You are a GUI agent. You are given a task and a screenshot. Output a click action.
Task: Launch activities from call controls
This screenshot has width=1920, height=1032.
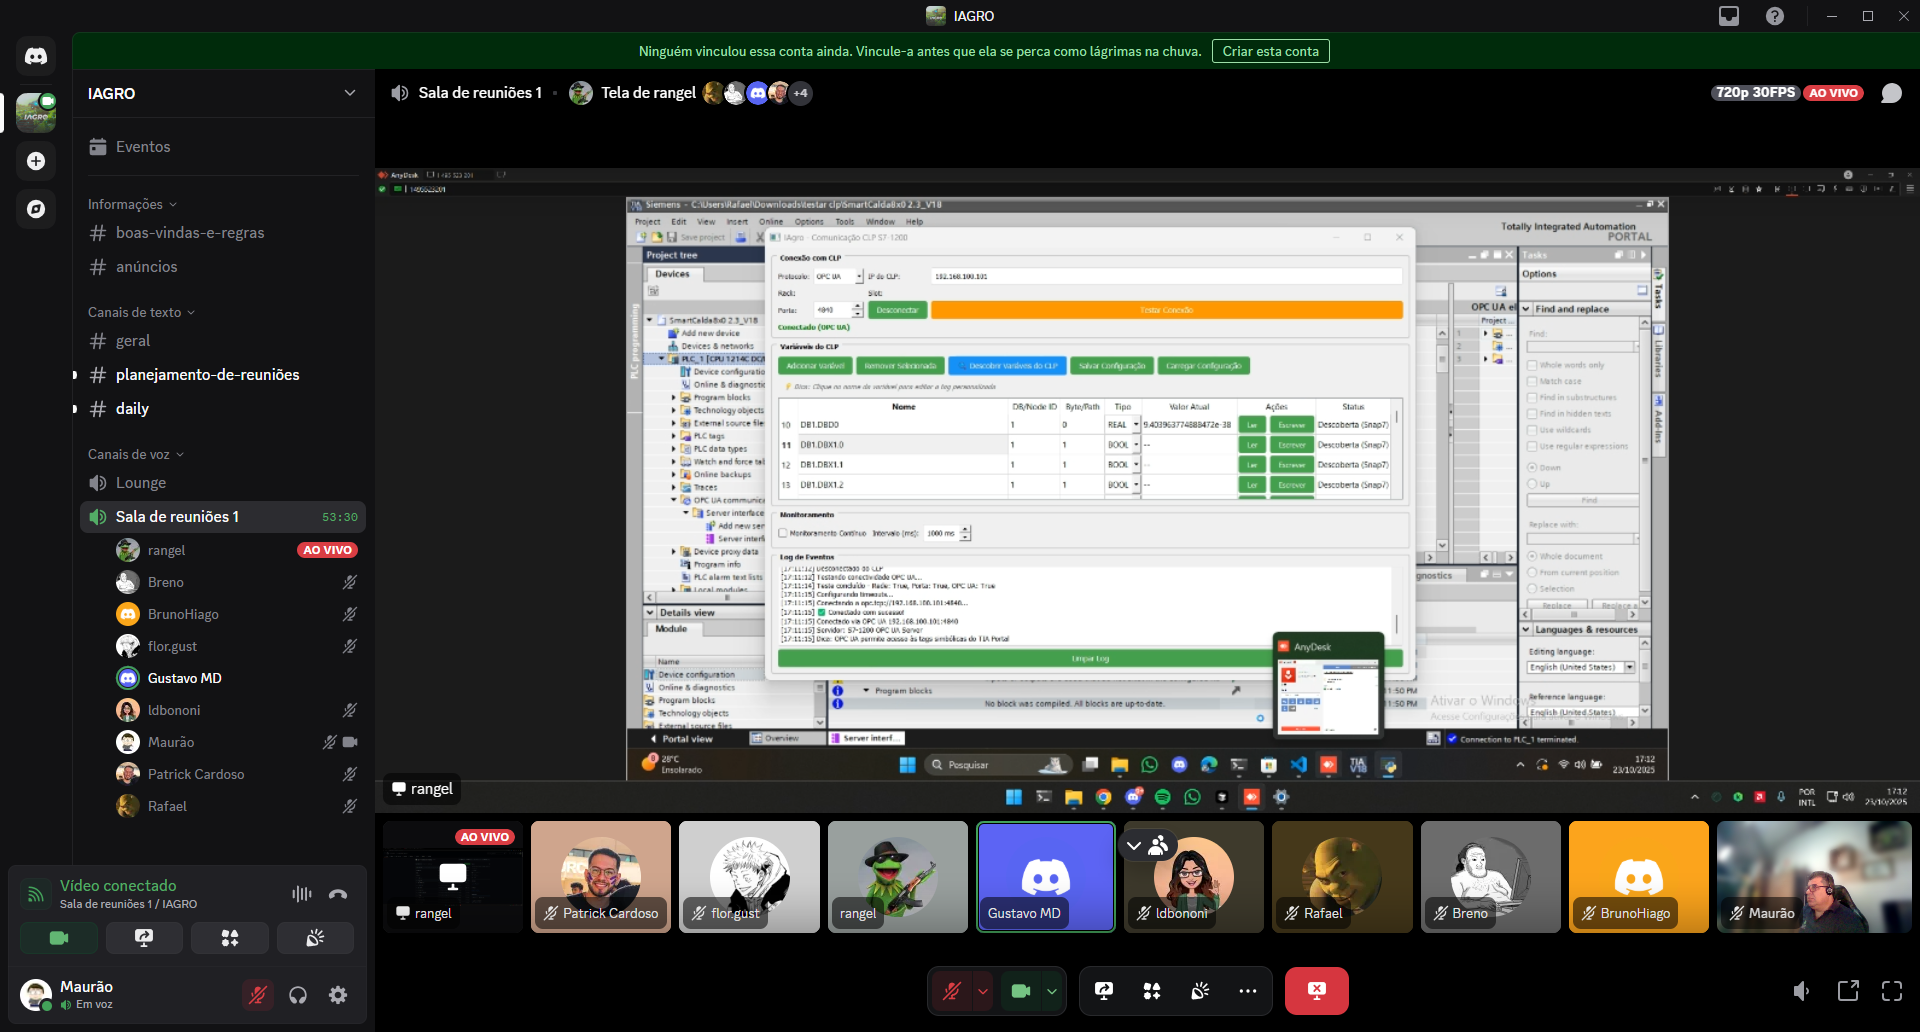[1152, 991]
